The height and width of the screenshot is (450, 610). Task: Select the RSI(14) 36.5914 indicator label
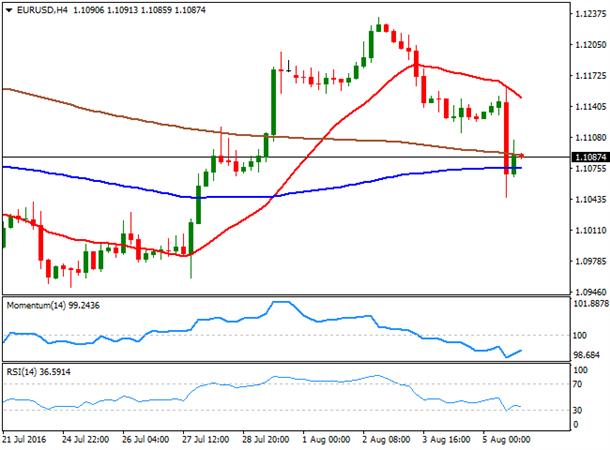point(39,372)
